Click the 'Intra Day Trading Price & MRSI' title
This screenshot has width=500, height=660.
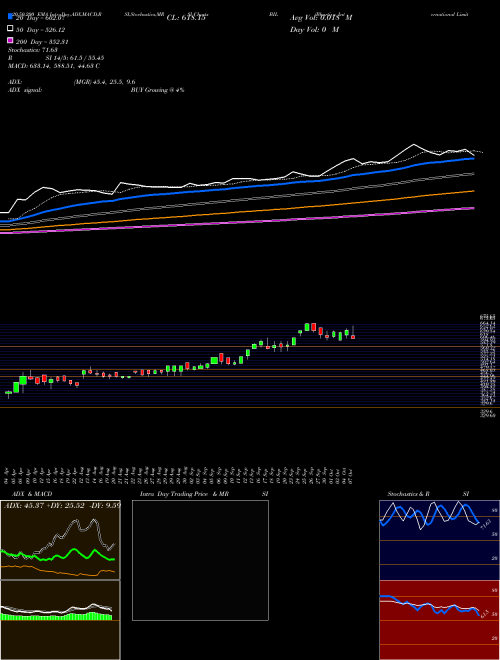tap(204, 494)
